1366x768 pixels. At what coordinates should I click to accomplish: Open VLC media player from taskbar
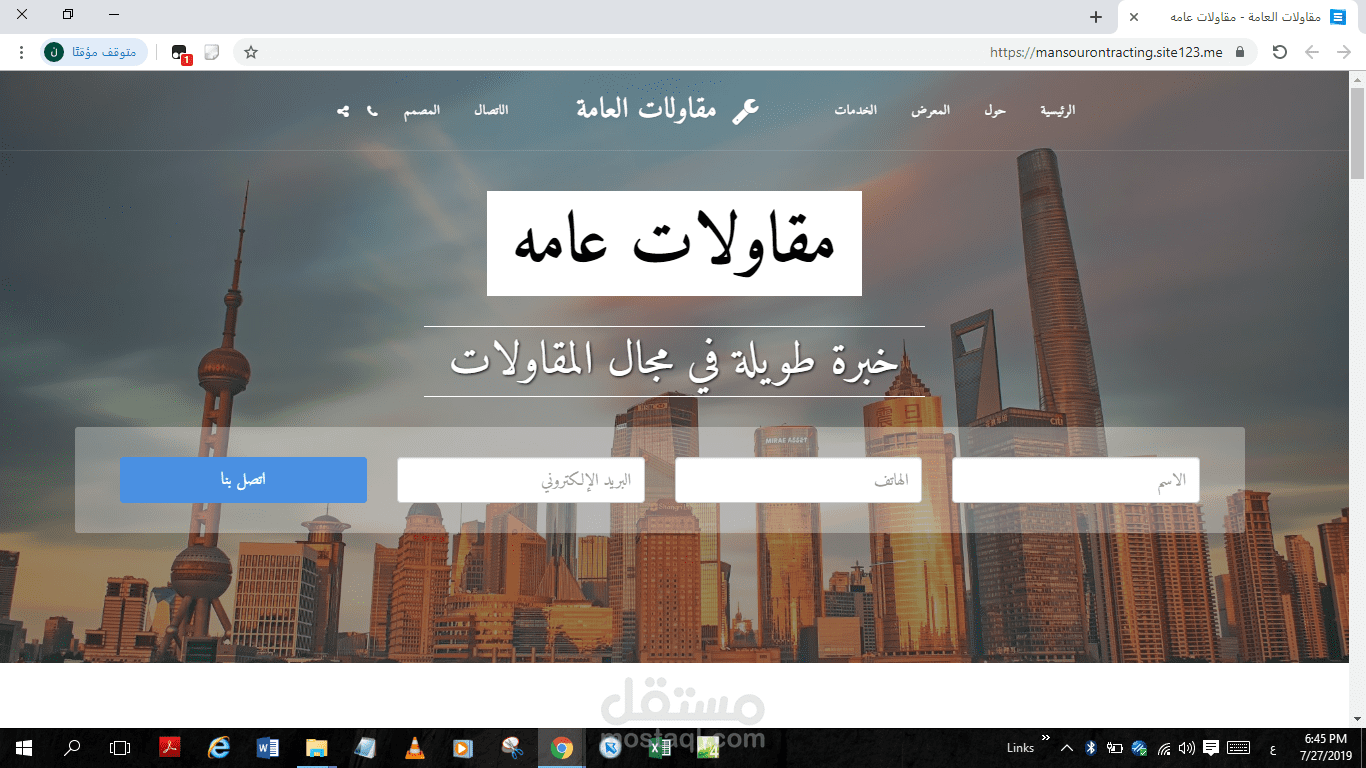(x=414, y=748)
